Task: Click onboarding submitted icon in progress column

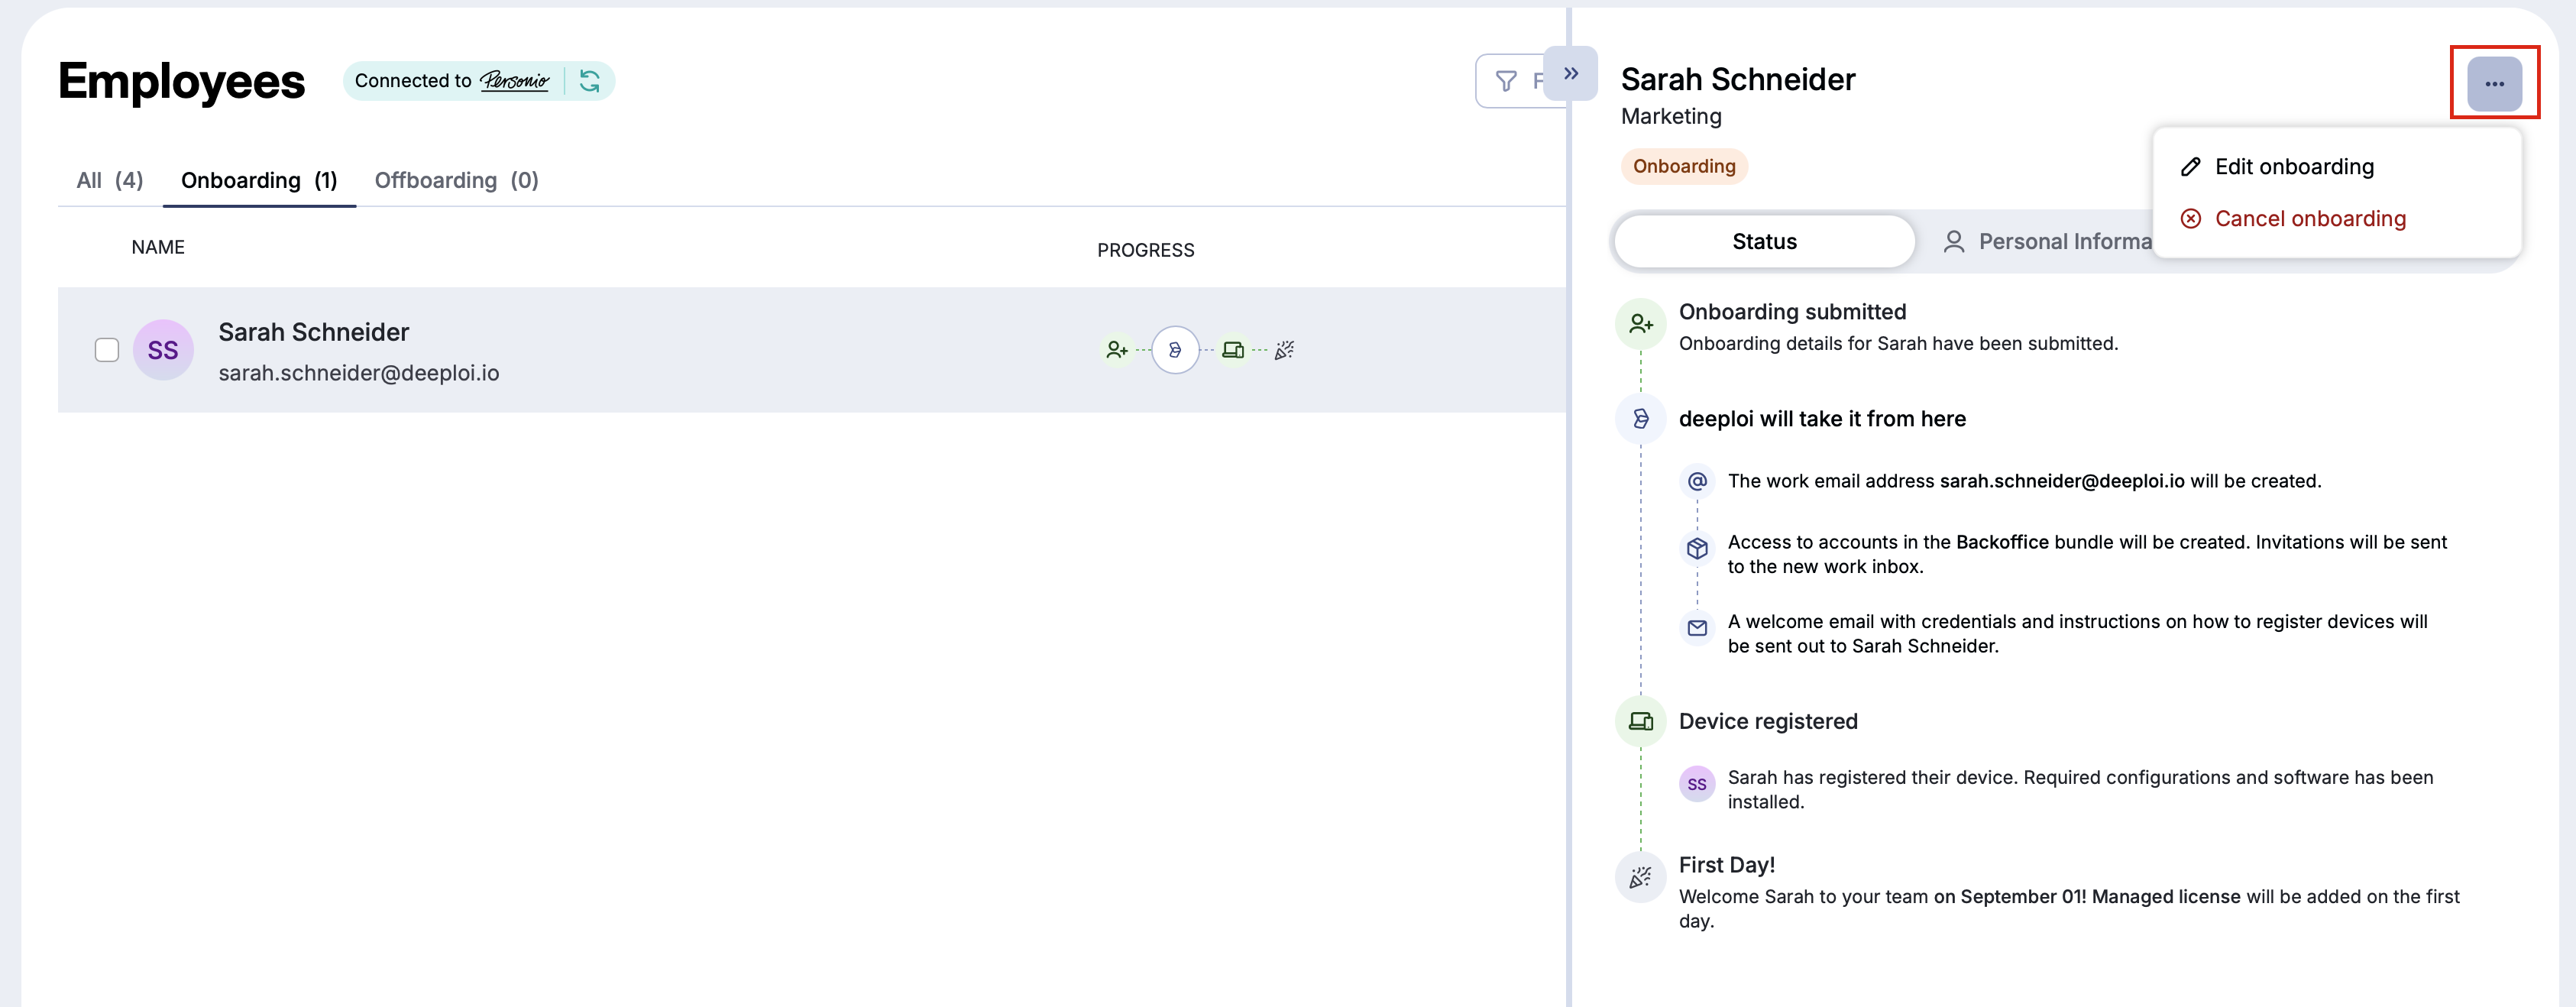Action: pyautogui.click(x=1117, y=350)
